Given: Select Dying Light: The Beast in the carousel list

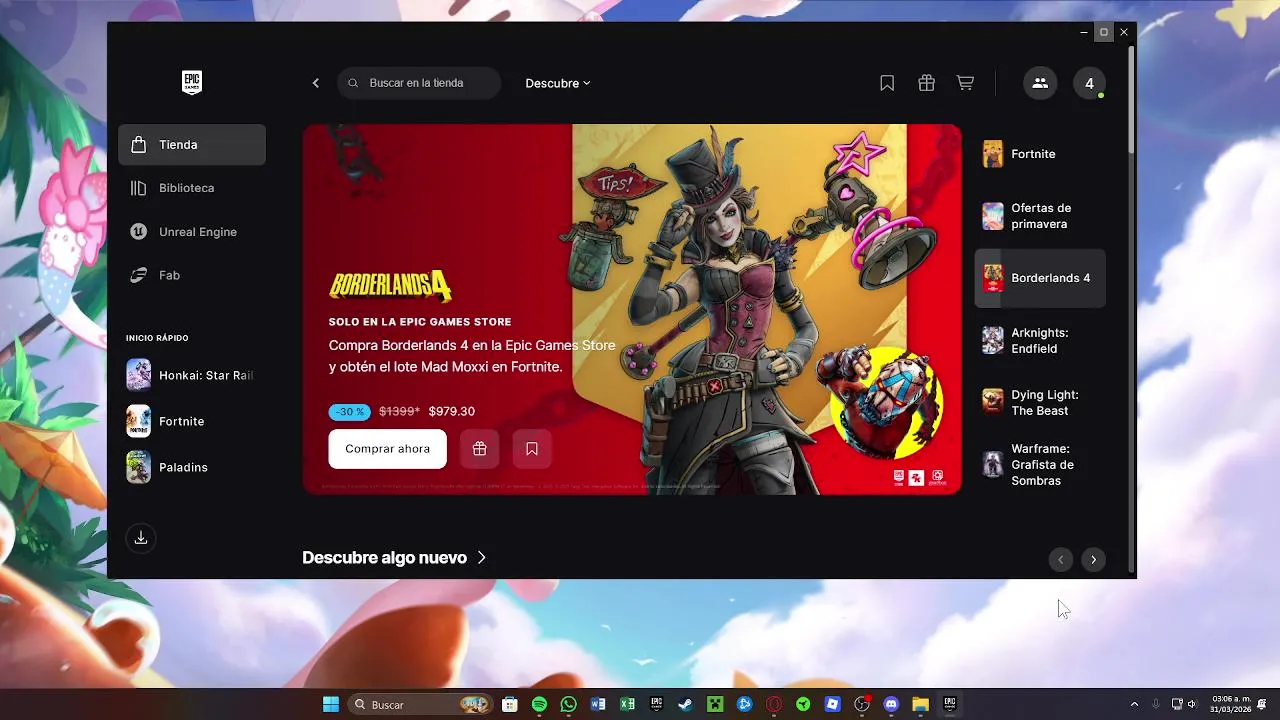Looking at the screenshot, I should [x=1040, y=402].
